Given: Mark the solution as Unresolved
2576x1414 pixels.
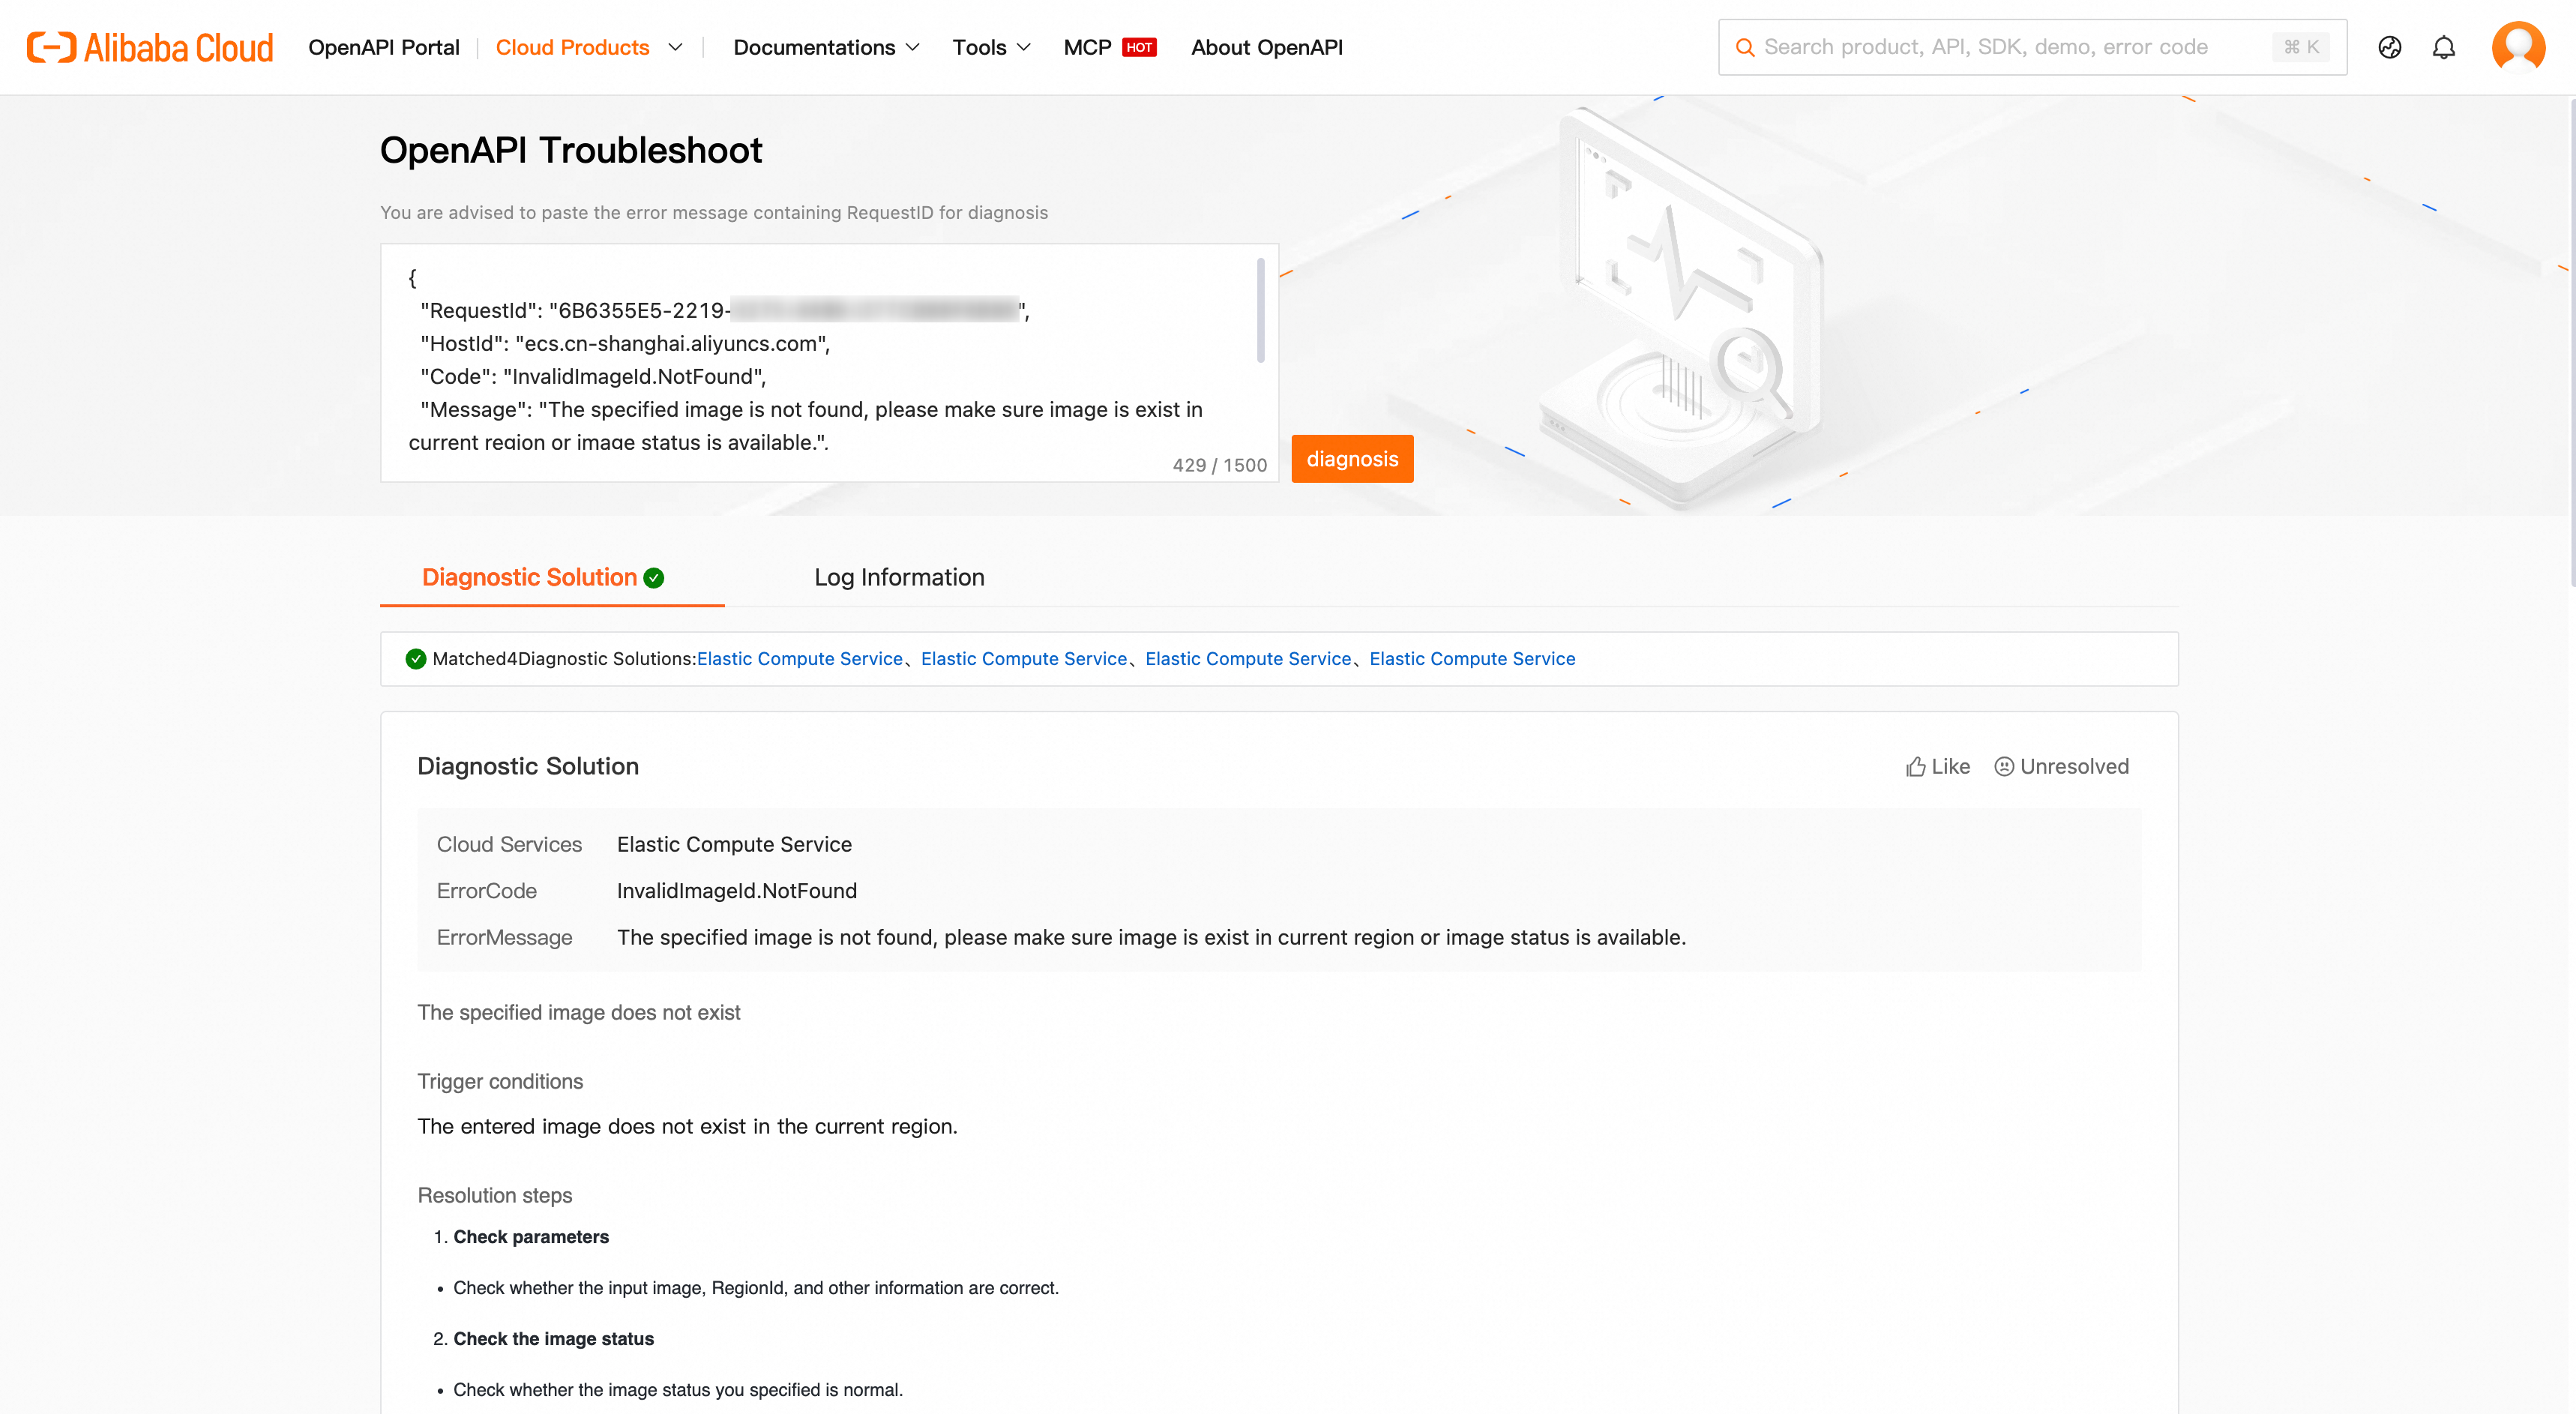Looking at the screenshot, I should pos(2061,767).
